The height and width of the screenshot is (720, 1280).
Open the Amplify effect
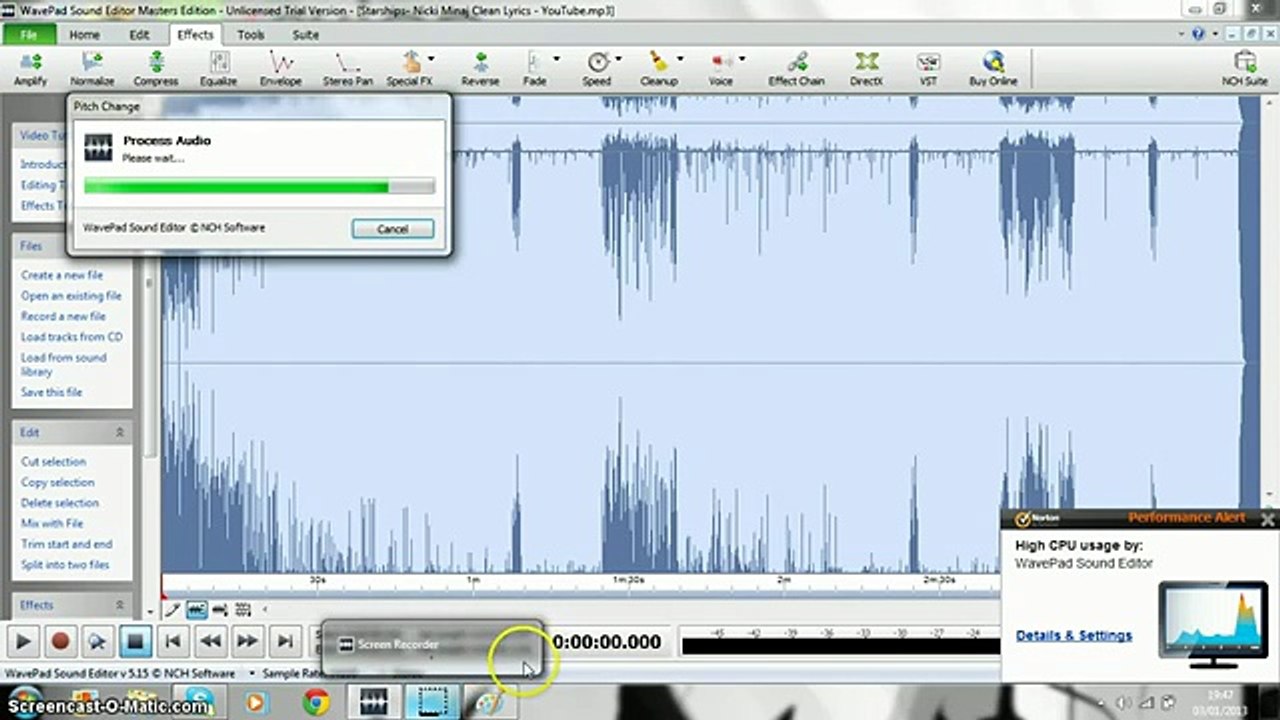[x=31, y=68]
